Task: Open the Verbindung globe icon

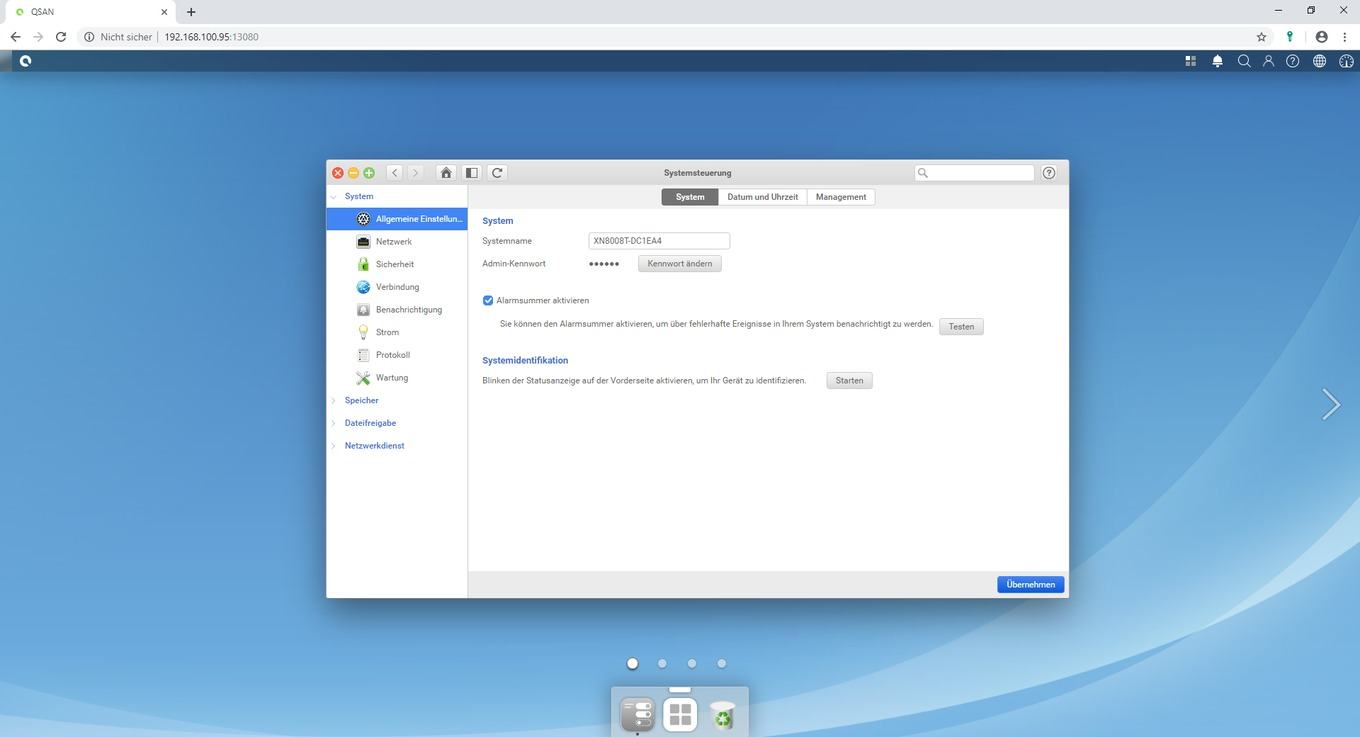Action: 364,287
